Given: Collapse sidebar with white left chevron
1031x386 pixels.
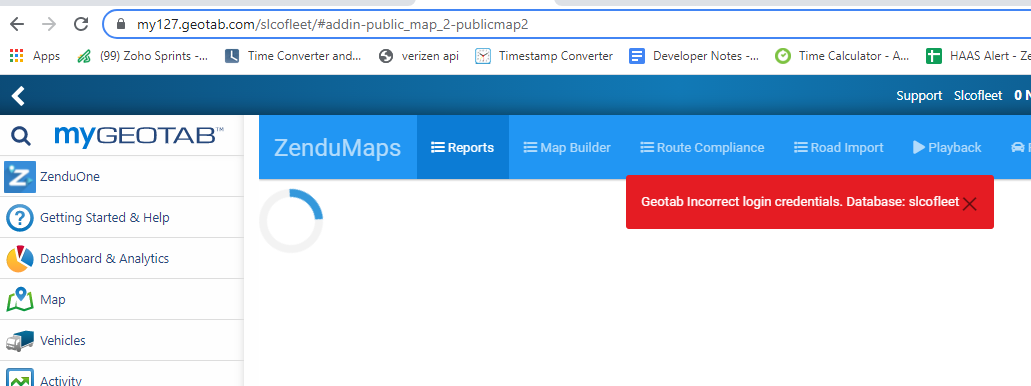Looking at the screenshot, I should (18, 96).
